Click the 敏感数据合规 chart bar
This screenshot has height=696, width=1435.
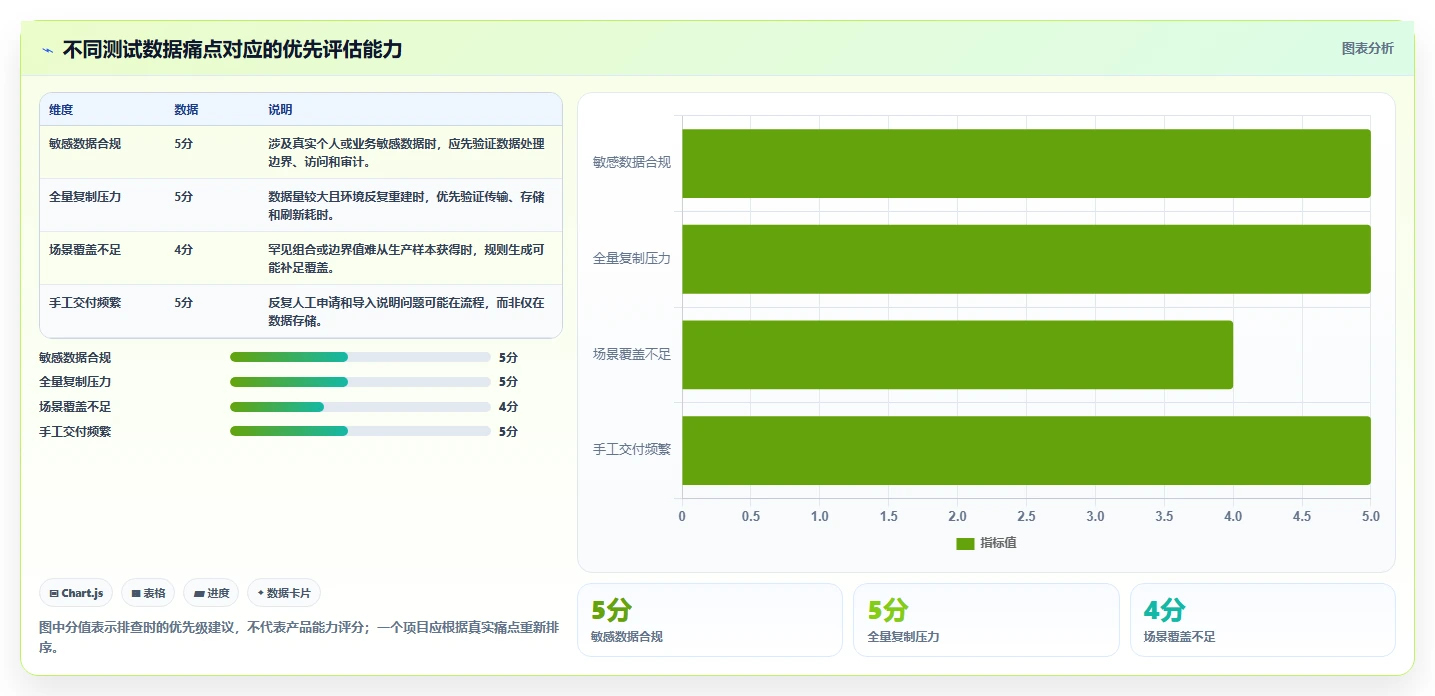click(x=1026, y=163)
